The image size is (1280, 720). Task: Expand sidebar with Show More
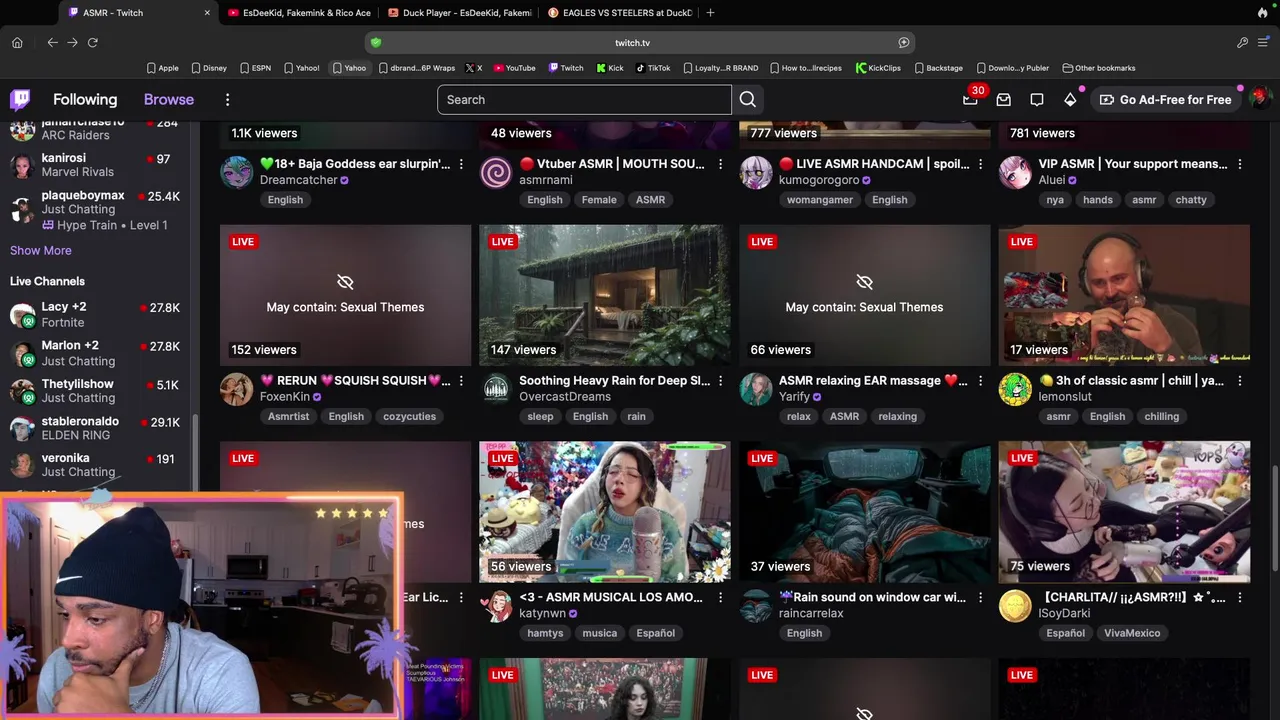(x=41, y=250)
